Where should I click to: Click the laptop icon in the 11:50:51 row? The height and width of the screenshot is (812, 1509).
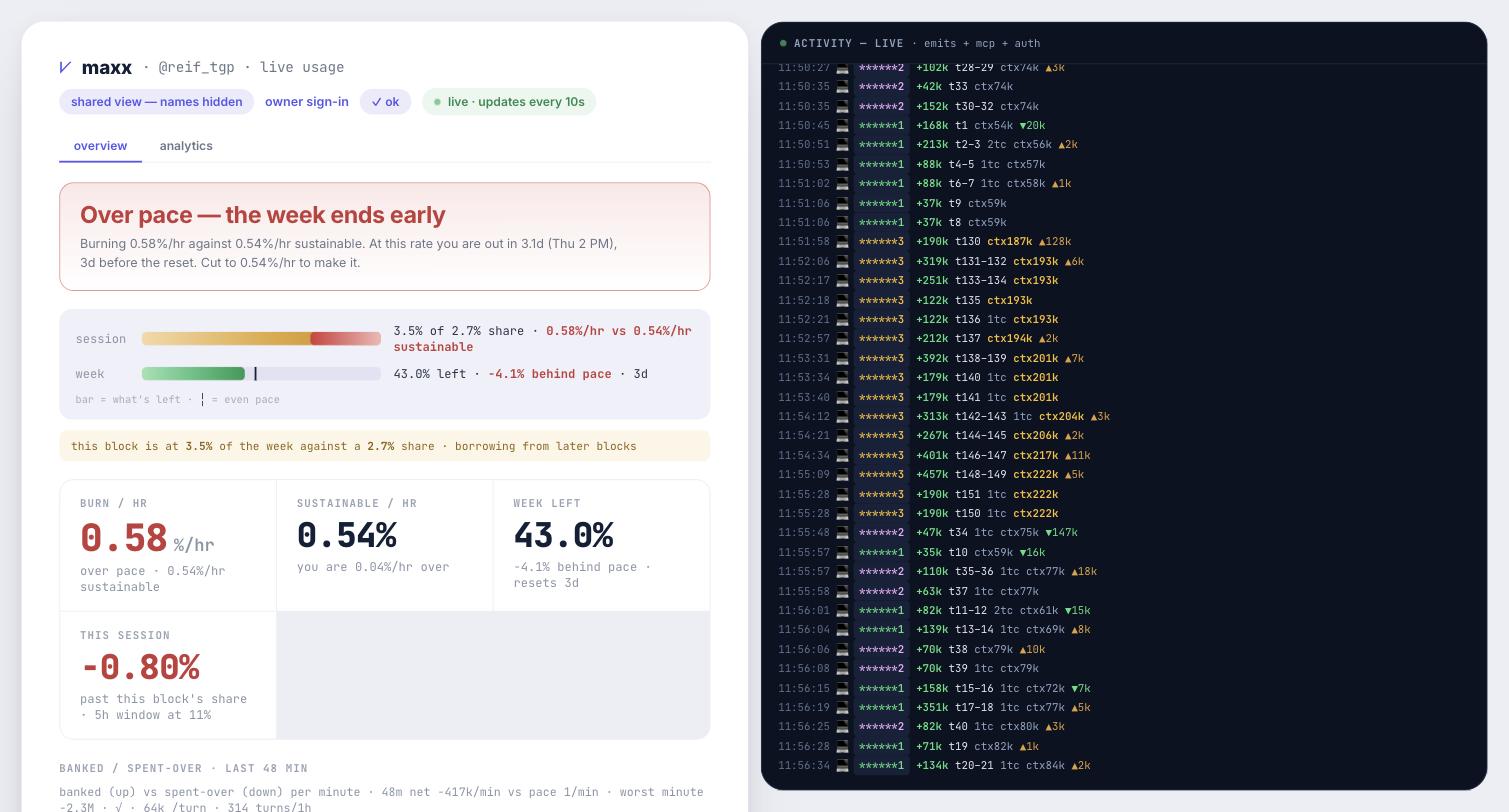point(842,145)
